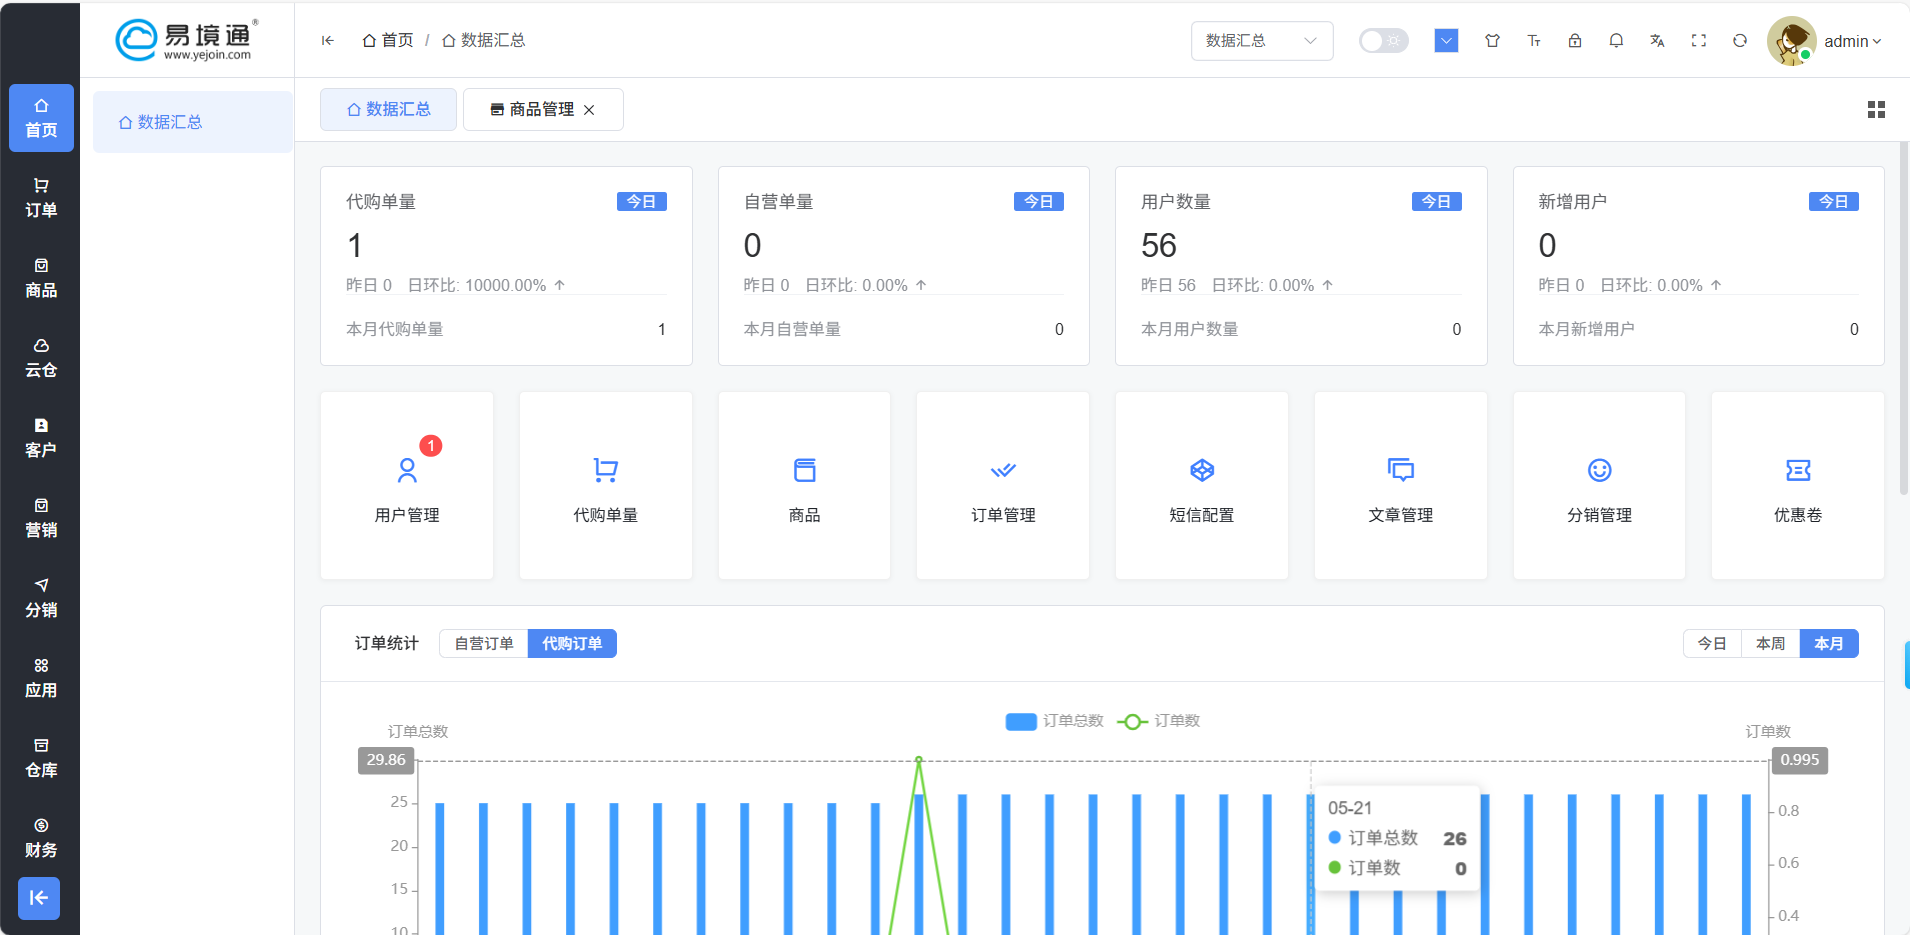Click the refresh icon in header

(x=1740, y=41)
